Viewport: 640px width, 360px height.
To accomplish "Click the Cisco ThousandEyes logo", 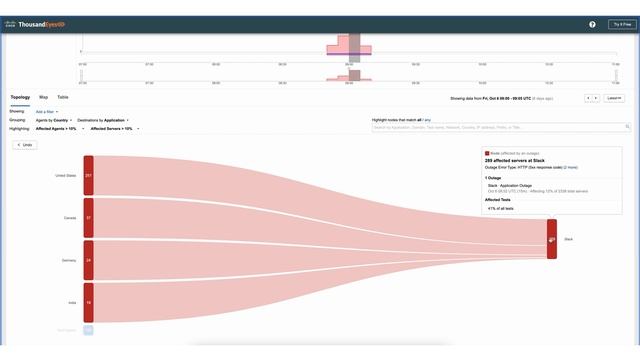I will click(x=35, y=24).
